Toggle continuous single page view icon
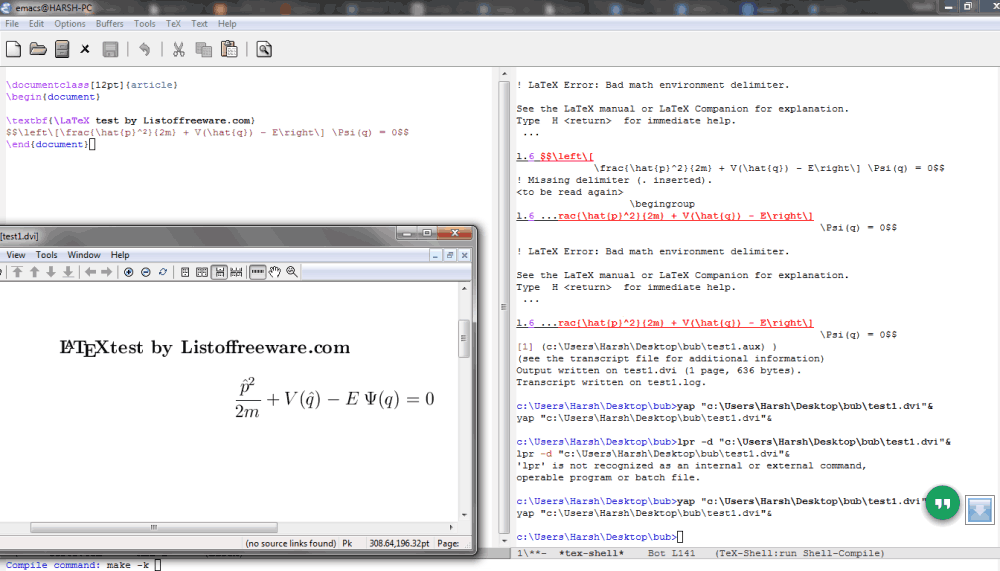Image resolution: width=1000 pixels, height=571 pixels. 219,272
